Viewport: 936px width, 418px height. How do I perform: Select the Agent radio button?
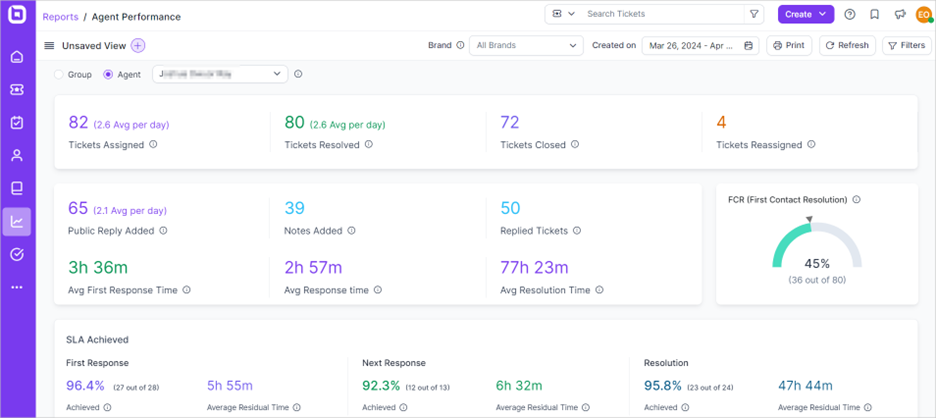pyautogui.click(x=108, y=75)
